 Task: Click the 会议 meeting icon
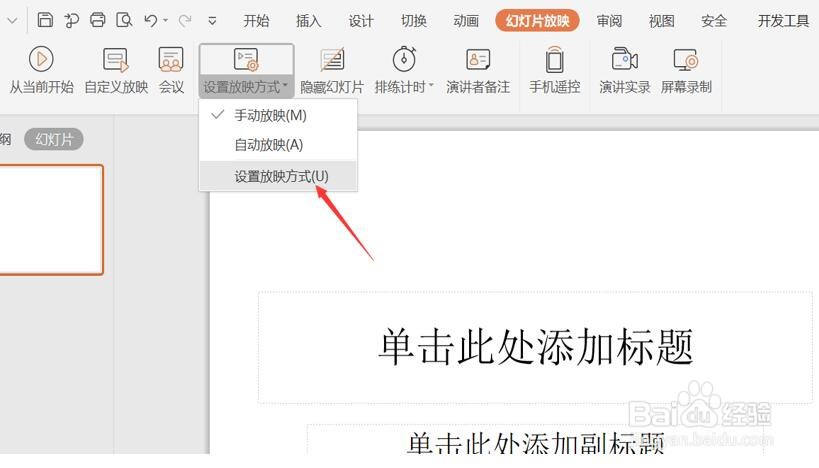coord(171,71)
